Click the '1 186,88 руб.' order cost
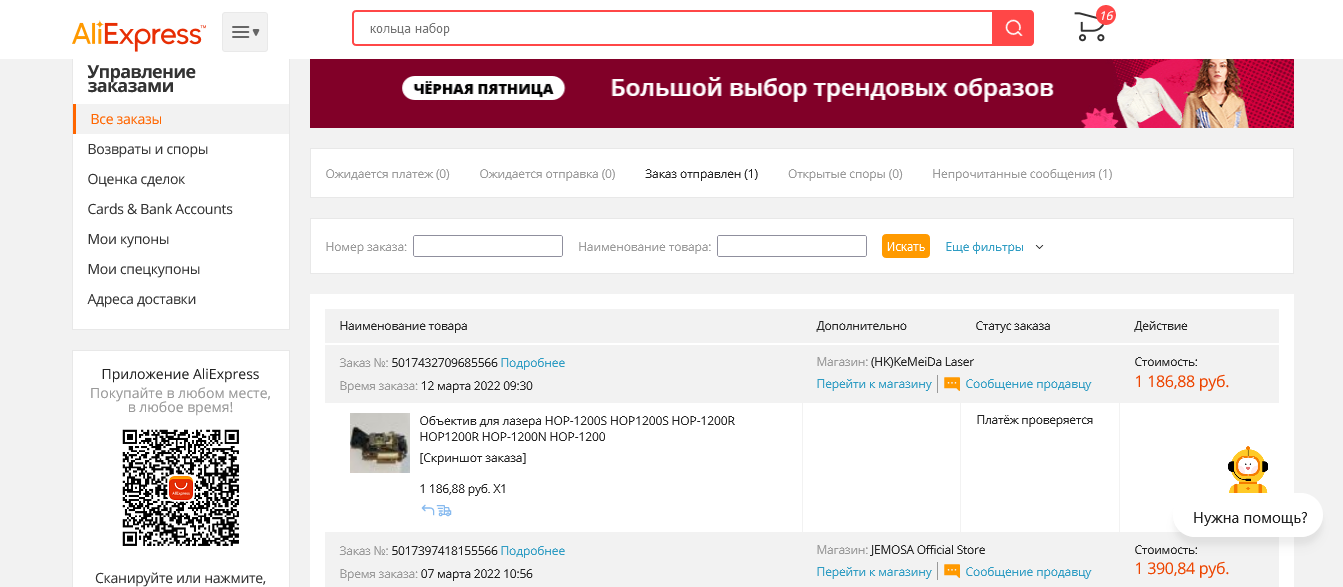This screenshot has width=1343, height=587. click(x=1182, y=381)
